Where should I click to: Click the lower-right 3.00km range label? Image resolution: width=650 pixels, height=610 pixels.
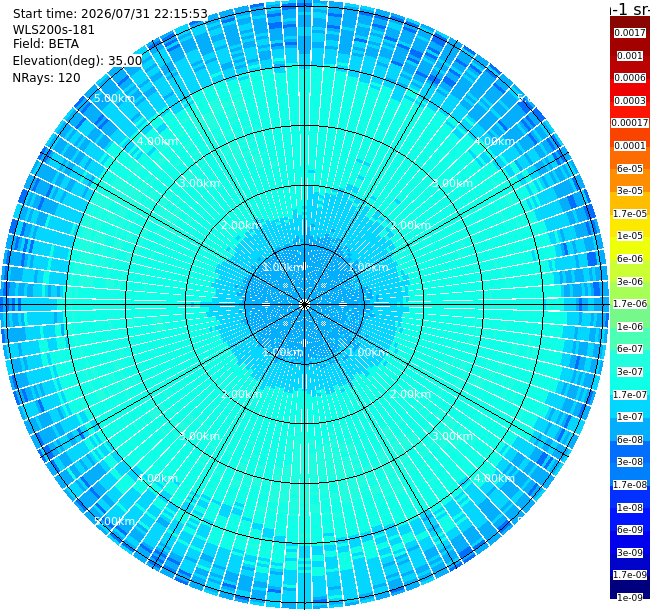[x=452, y=436]
